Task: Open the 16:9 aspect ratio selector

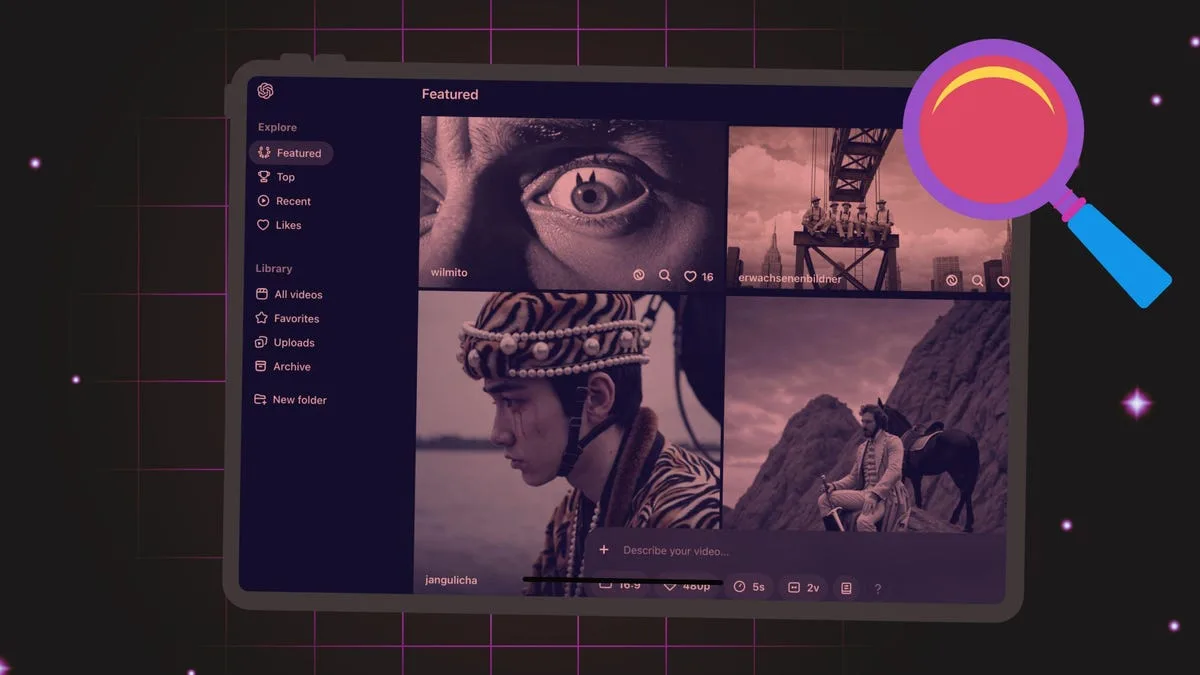Action: click(620, 587)
